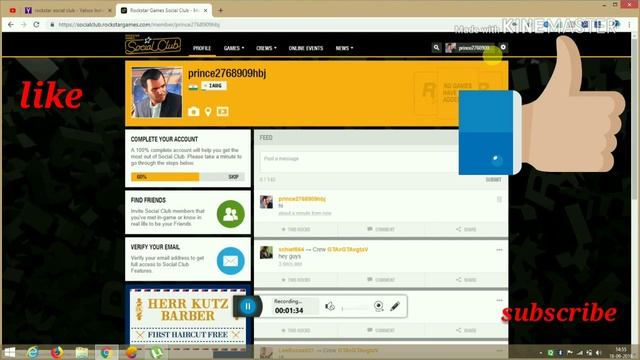640x360 pixels.
Task: Open a new browser tab
Action: pos(220,10)
